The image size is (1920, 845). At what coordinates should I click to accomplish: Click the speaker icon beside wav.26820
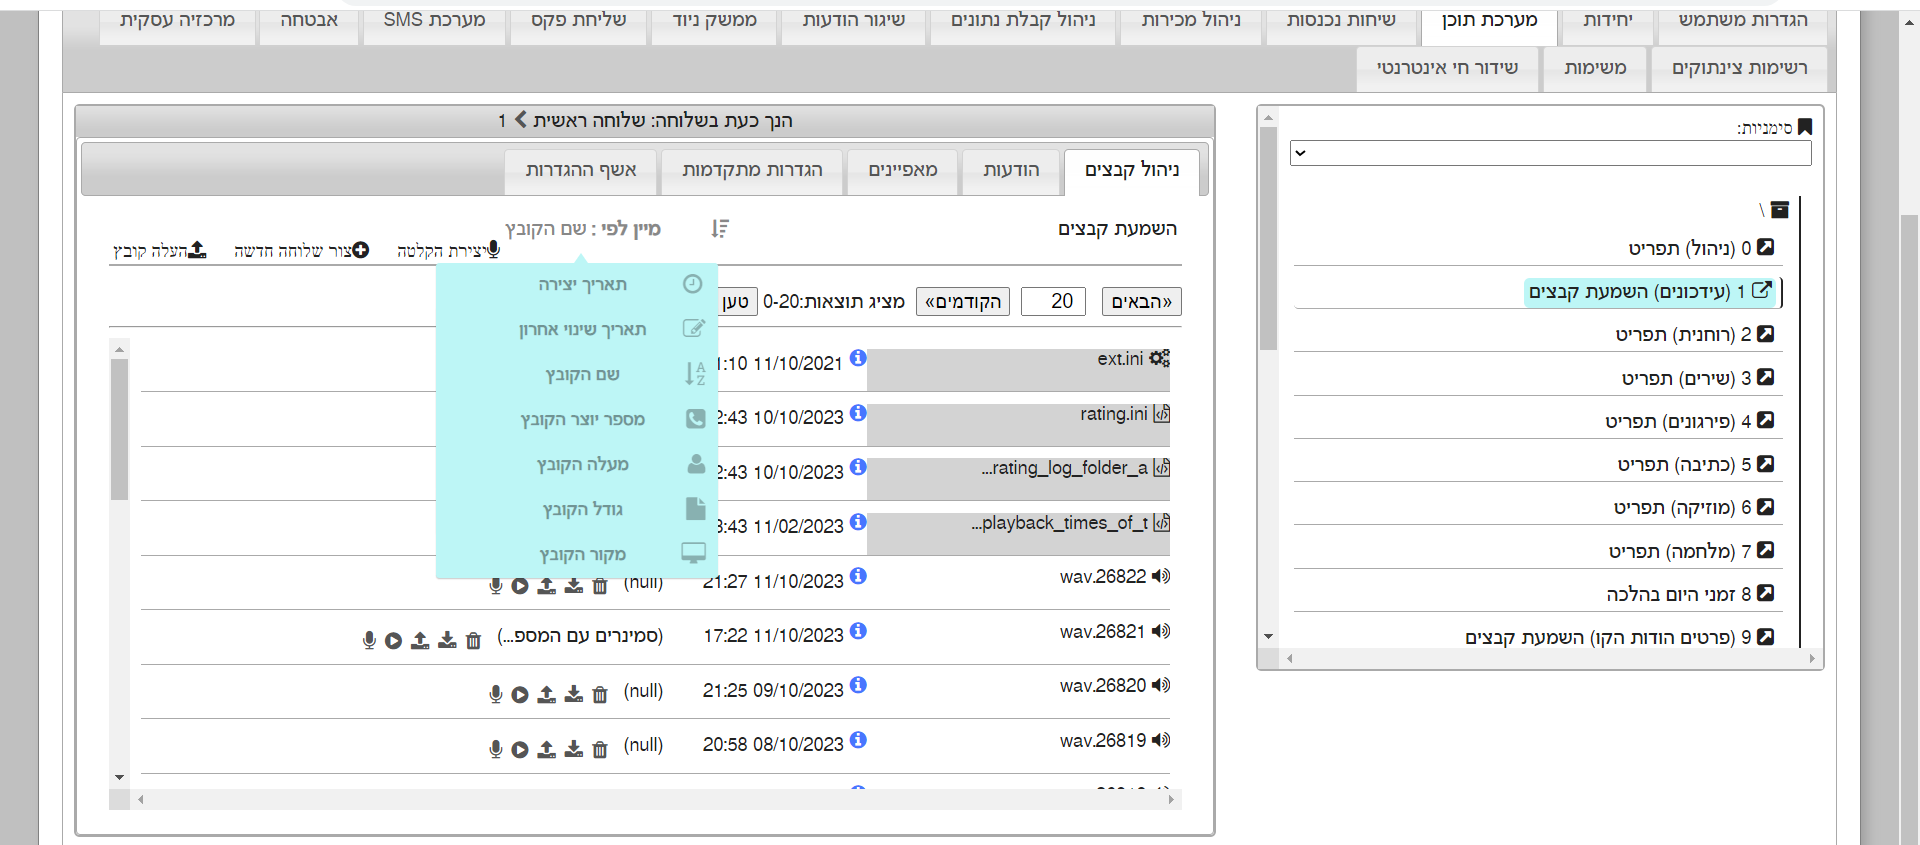(x=1160, y=685)
